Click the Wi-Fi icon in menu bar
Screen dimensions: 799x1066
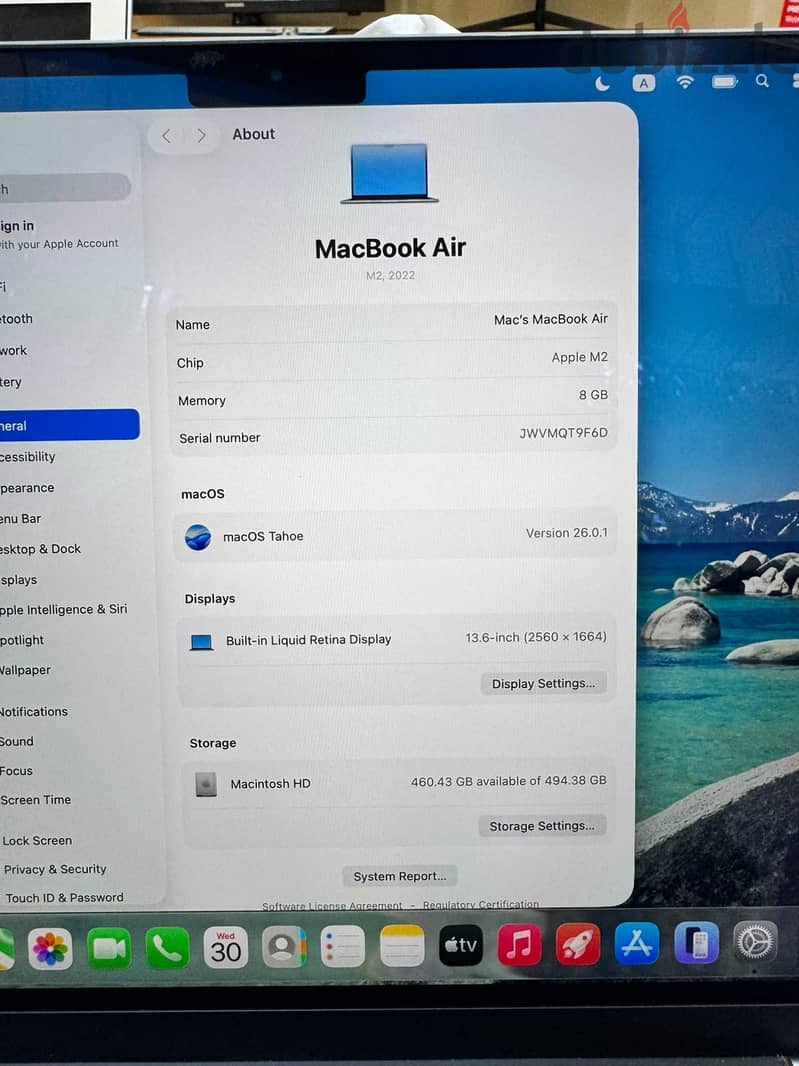pyautogui.click(x=685, y=82)
